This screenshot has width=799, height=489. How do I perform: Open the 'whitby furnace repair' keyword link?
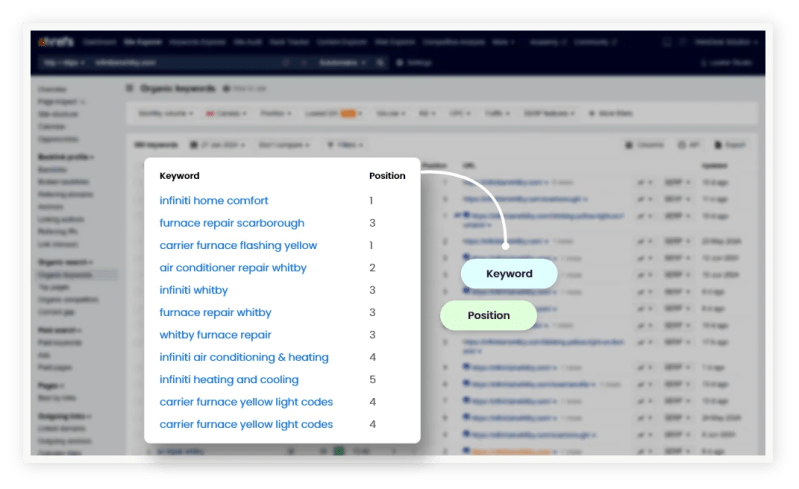(215, 335)
